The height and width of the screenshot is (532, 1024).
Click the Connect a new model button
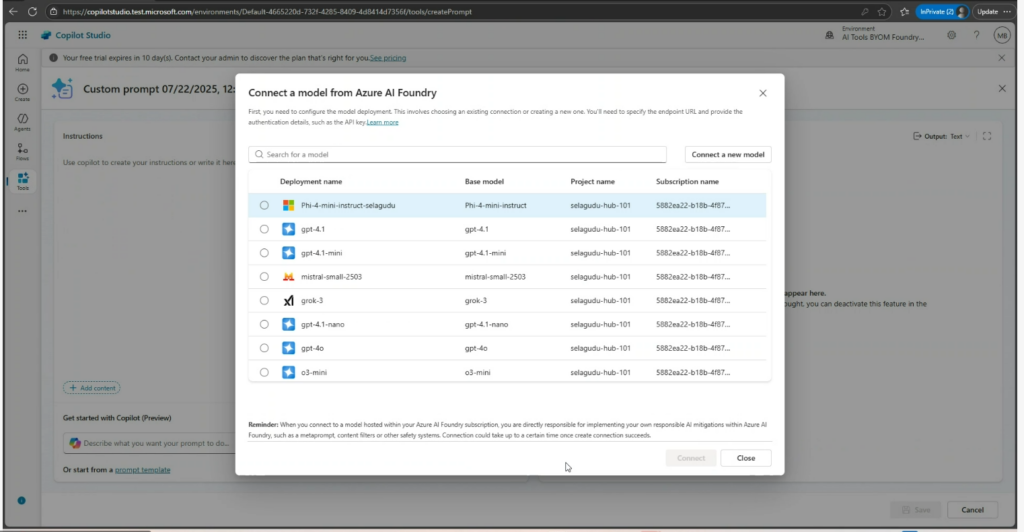click(728, 155)
